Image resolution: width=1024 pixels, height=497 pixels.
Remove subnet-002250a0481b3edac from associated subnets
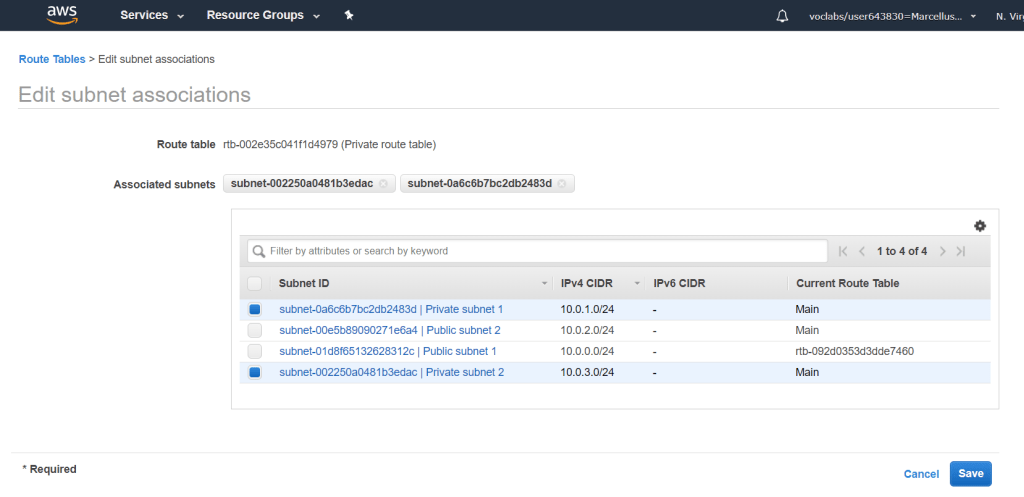pyautogui.click(x=383, y=184)
